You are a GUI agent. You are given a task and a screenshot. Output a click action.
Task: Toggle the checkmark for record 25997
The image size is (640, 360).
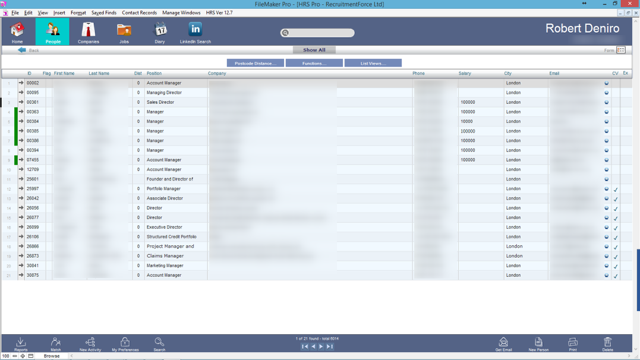pyautogui.click(x=616, y=189)
